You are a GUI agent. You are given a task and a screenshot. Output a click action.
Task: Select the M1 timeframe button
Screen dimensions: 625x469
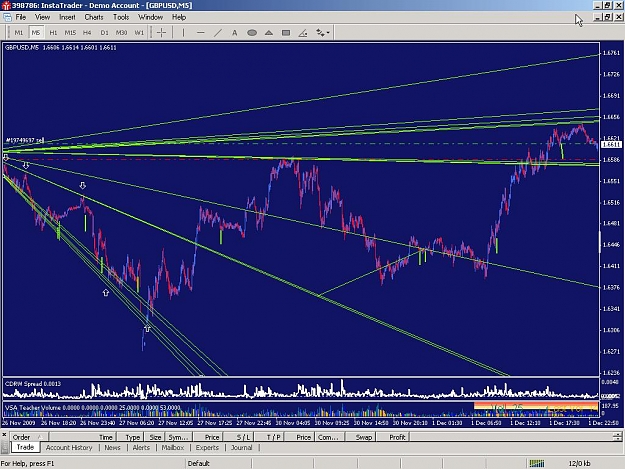click(x=19, y=33)
